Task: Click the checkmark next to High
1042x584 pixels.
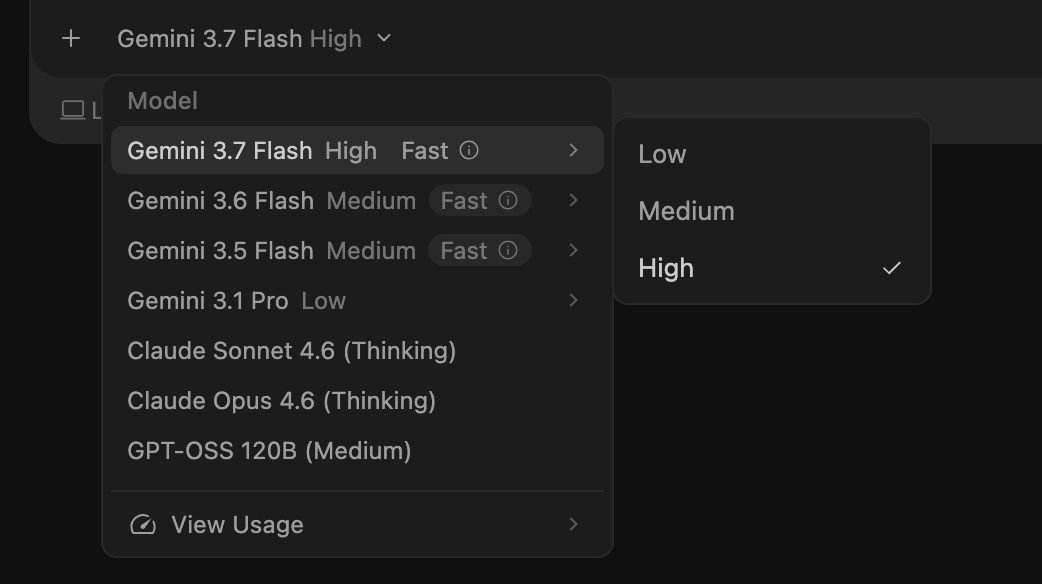Action: pos(892,268)
